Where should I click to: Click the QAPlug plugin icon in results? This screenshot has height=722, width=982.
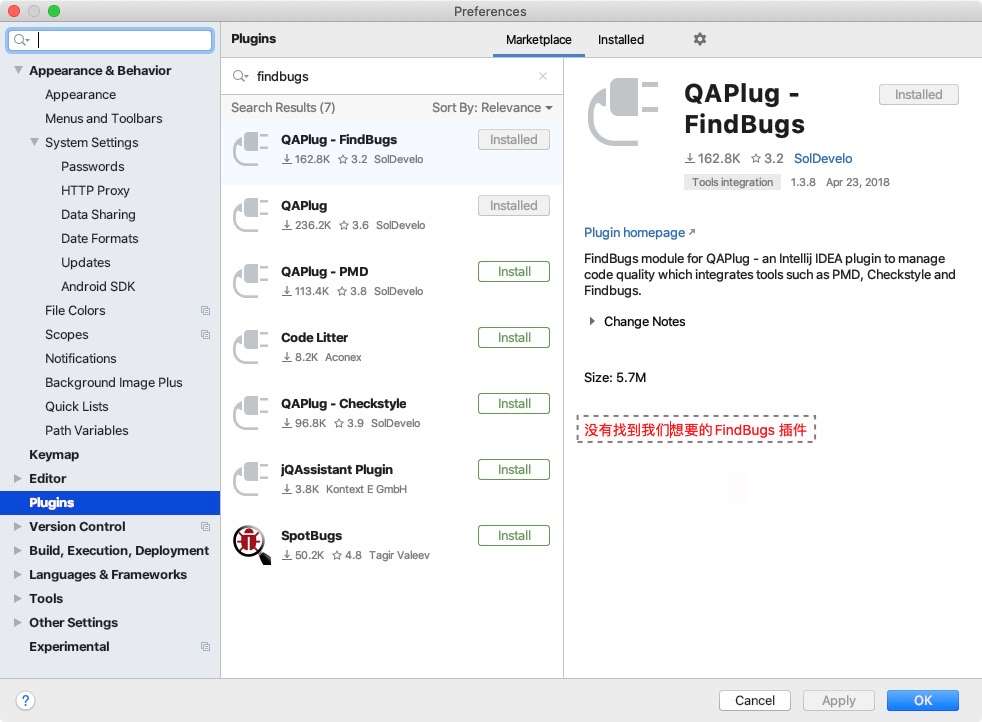[251, 215]
